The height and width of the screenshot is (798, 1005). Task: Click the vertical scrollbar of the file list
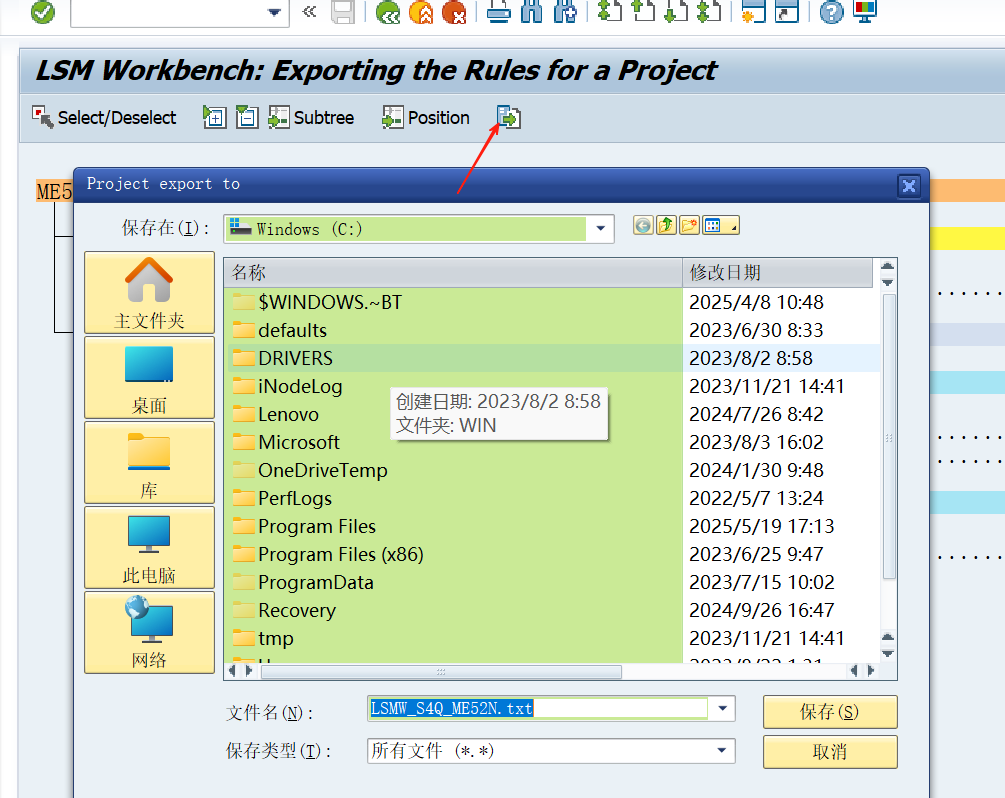click(888, 438)
